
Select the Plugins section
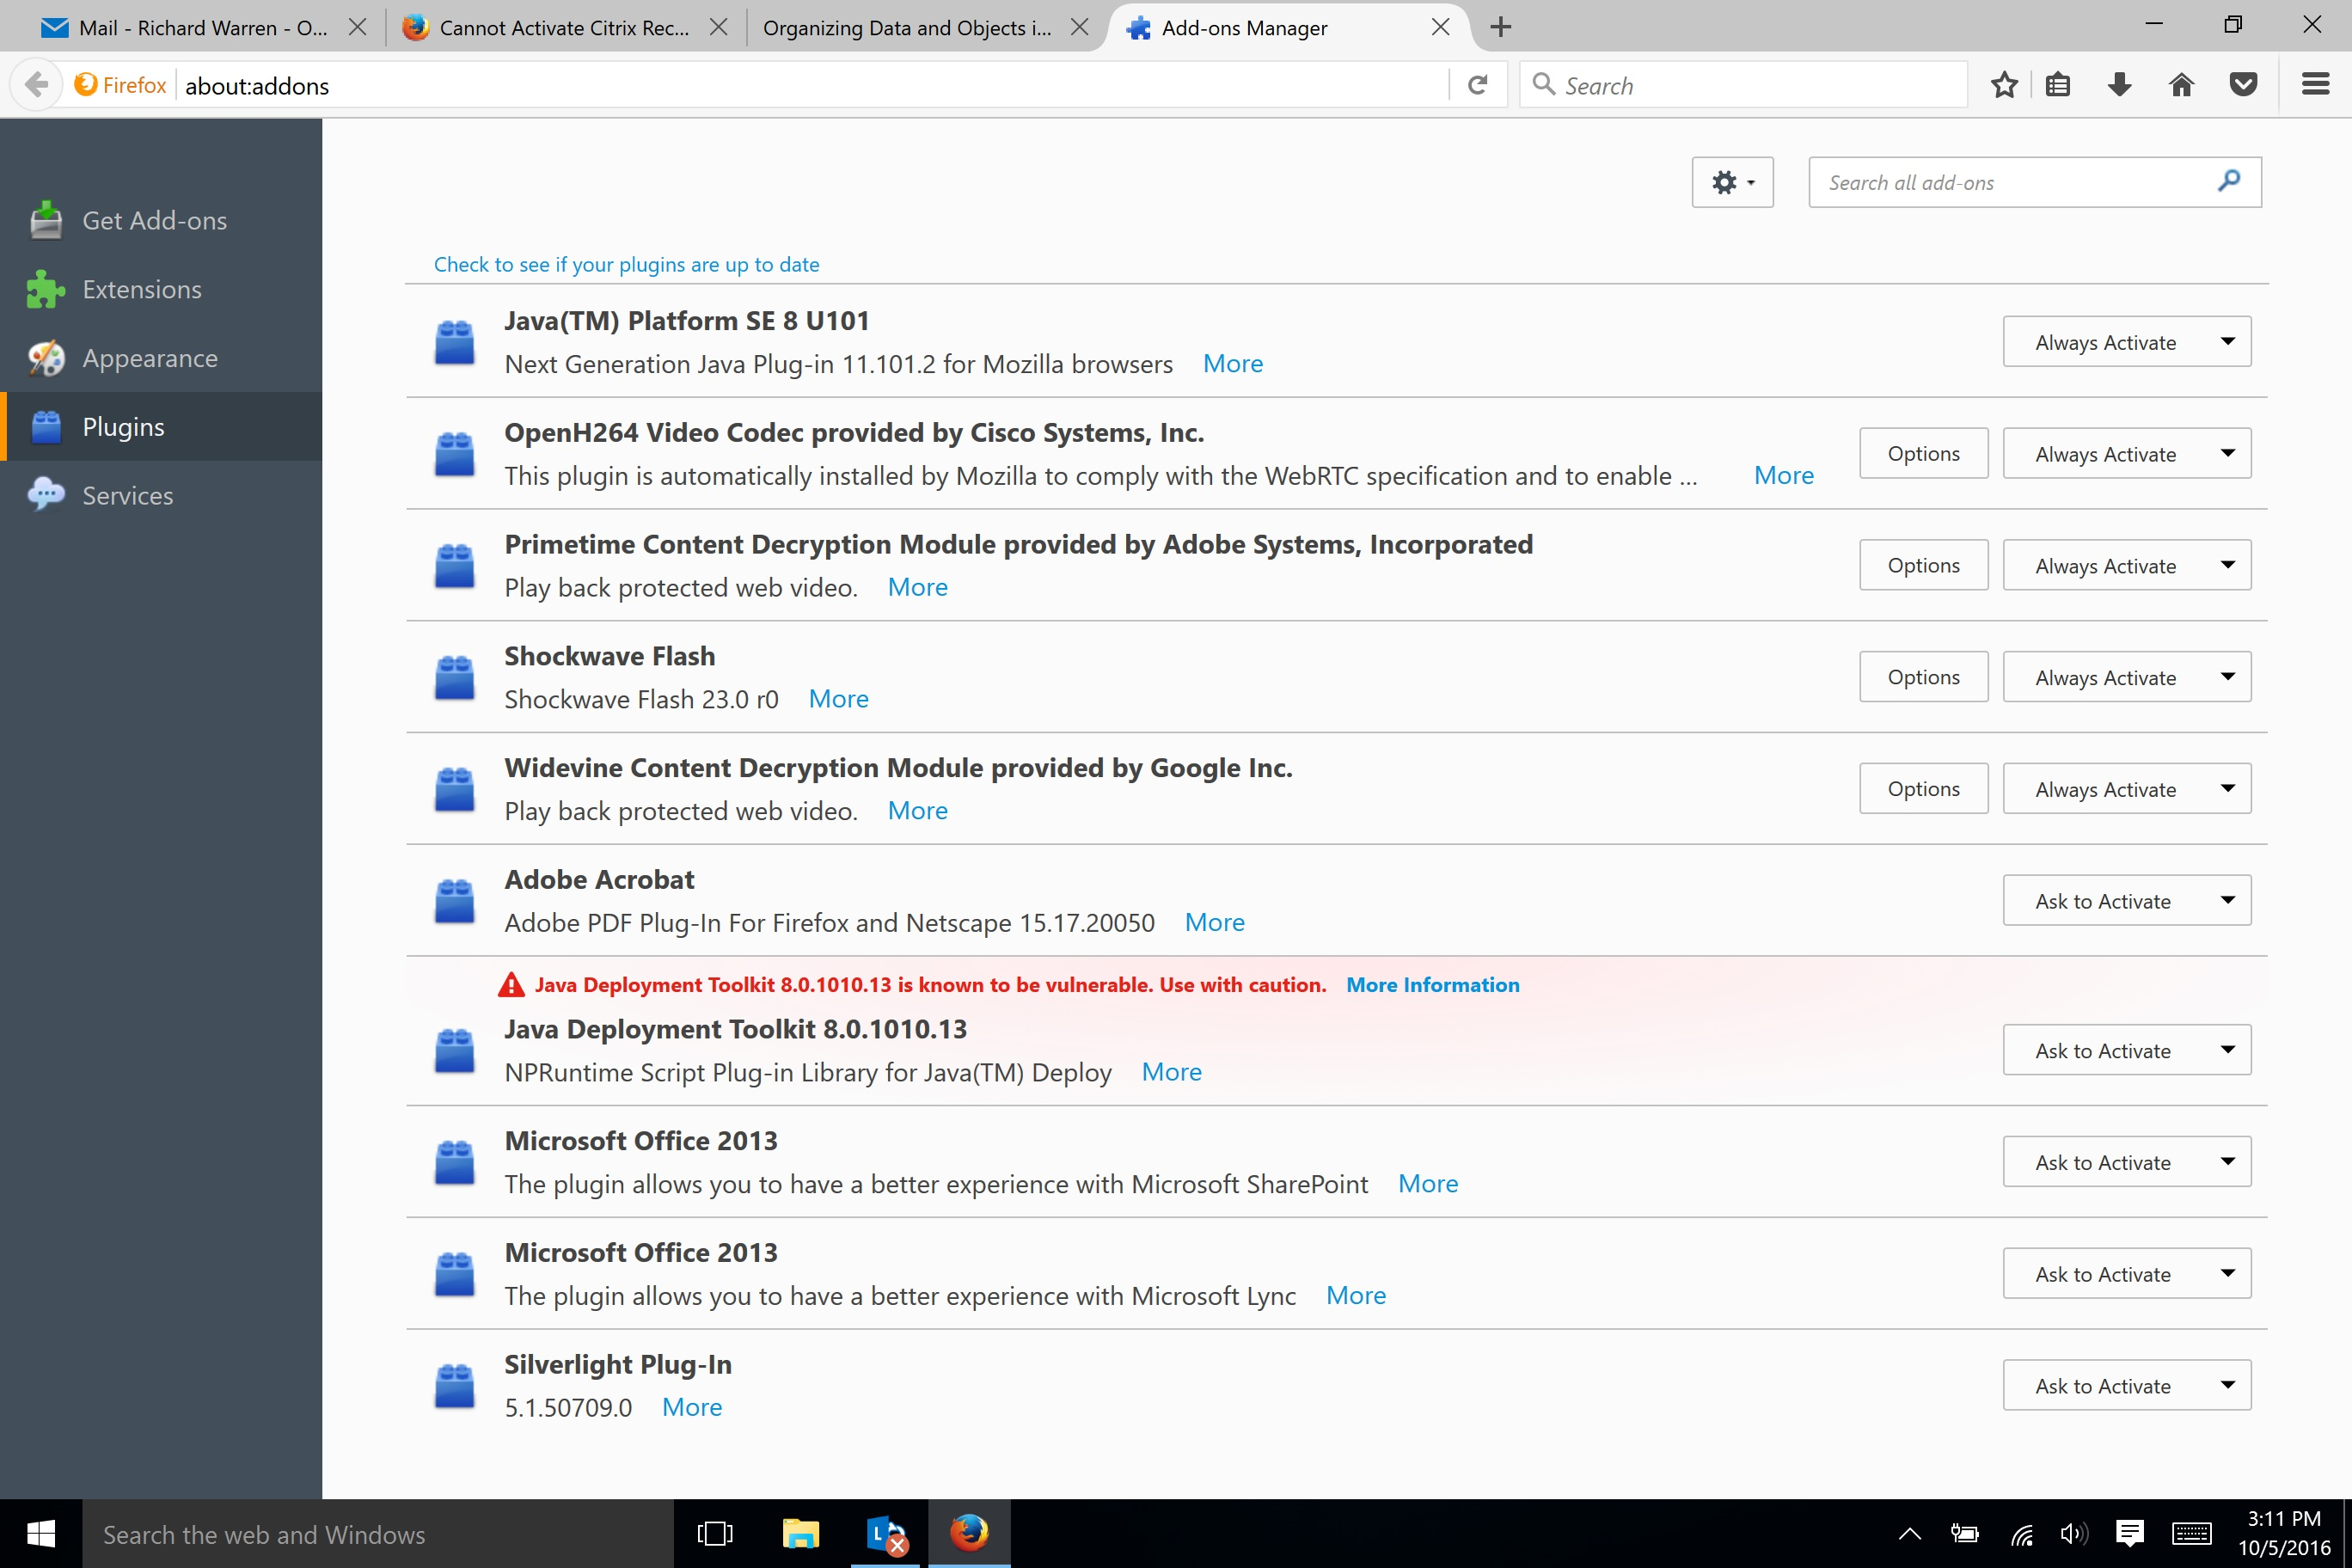pos(161,427)
